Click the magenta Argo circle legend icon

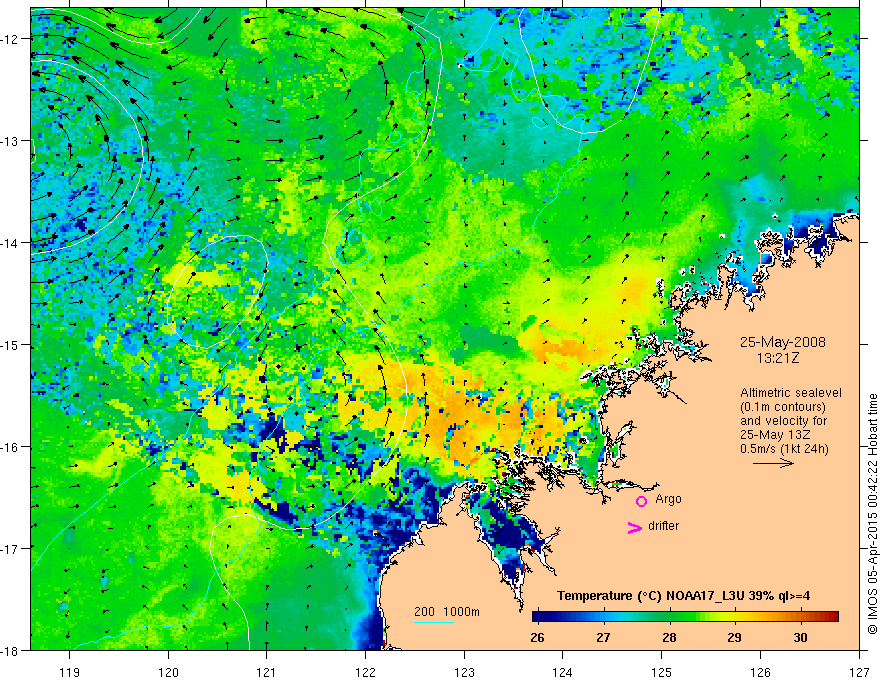click(x=641, y=501)
